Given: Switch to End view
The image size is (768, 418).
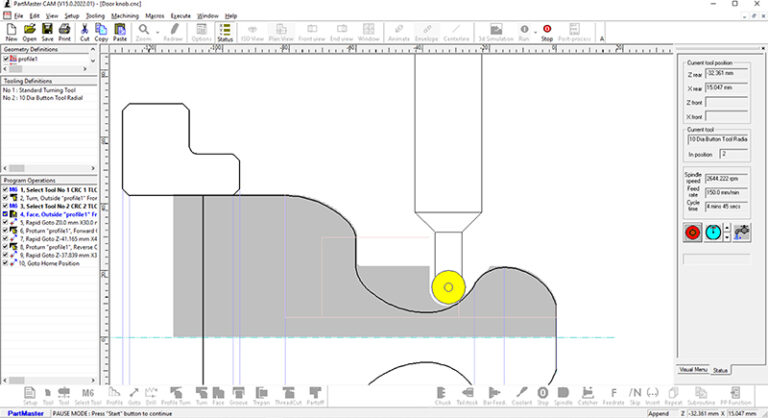Looking at the screenshot, I should point(341,32).
